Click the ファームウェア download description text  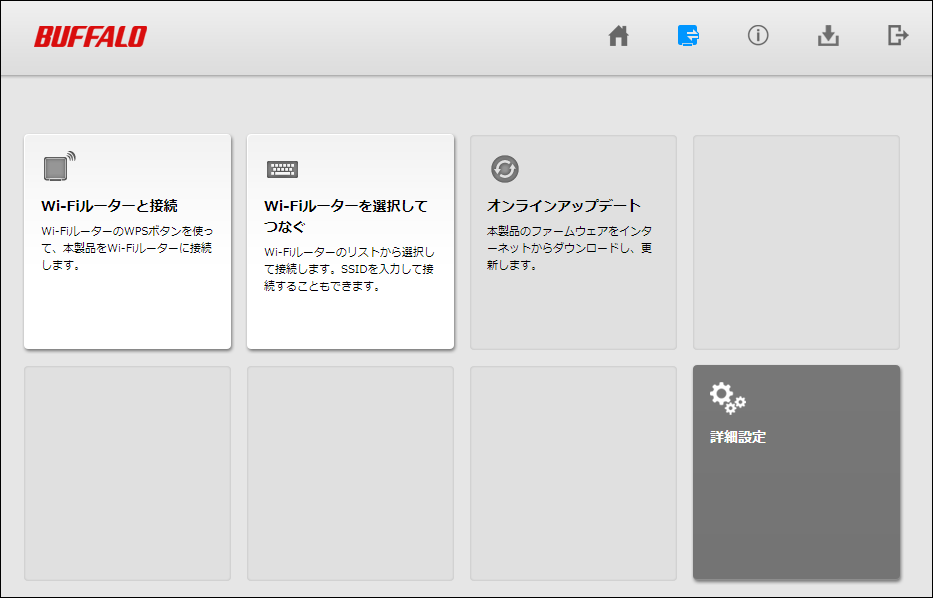pos(569,248)
